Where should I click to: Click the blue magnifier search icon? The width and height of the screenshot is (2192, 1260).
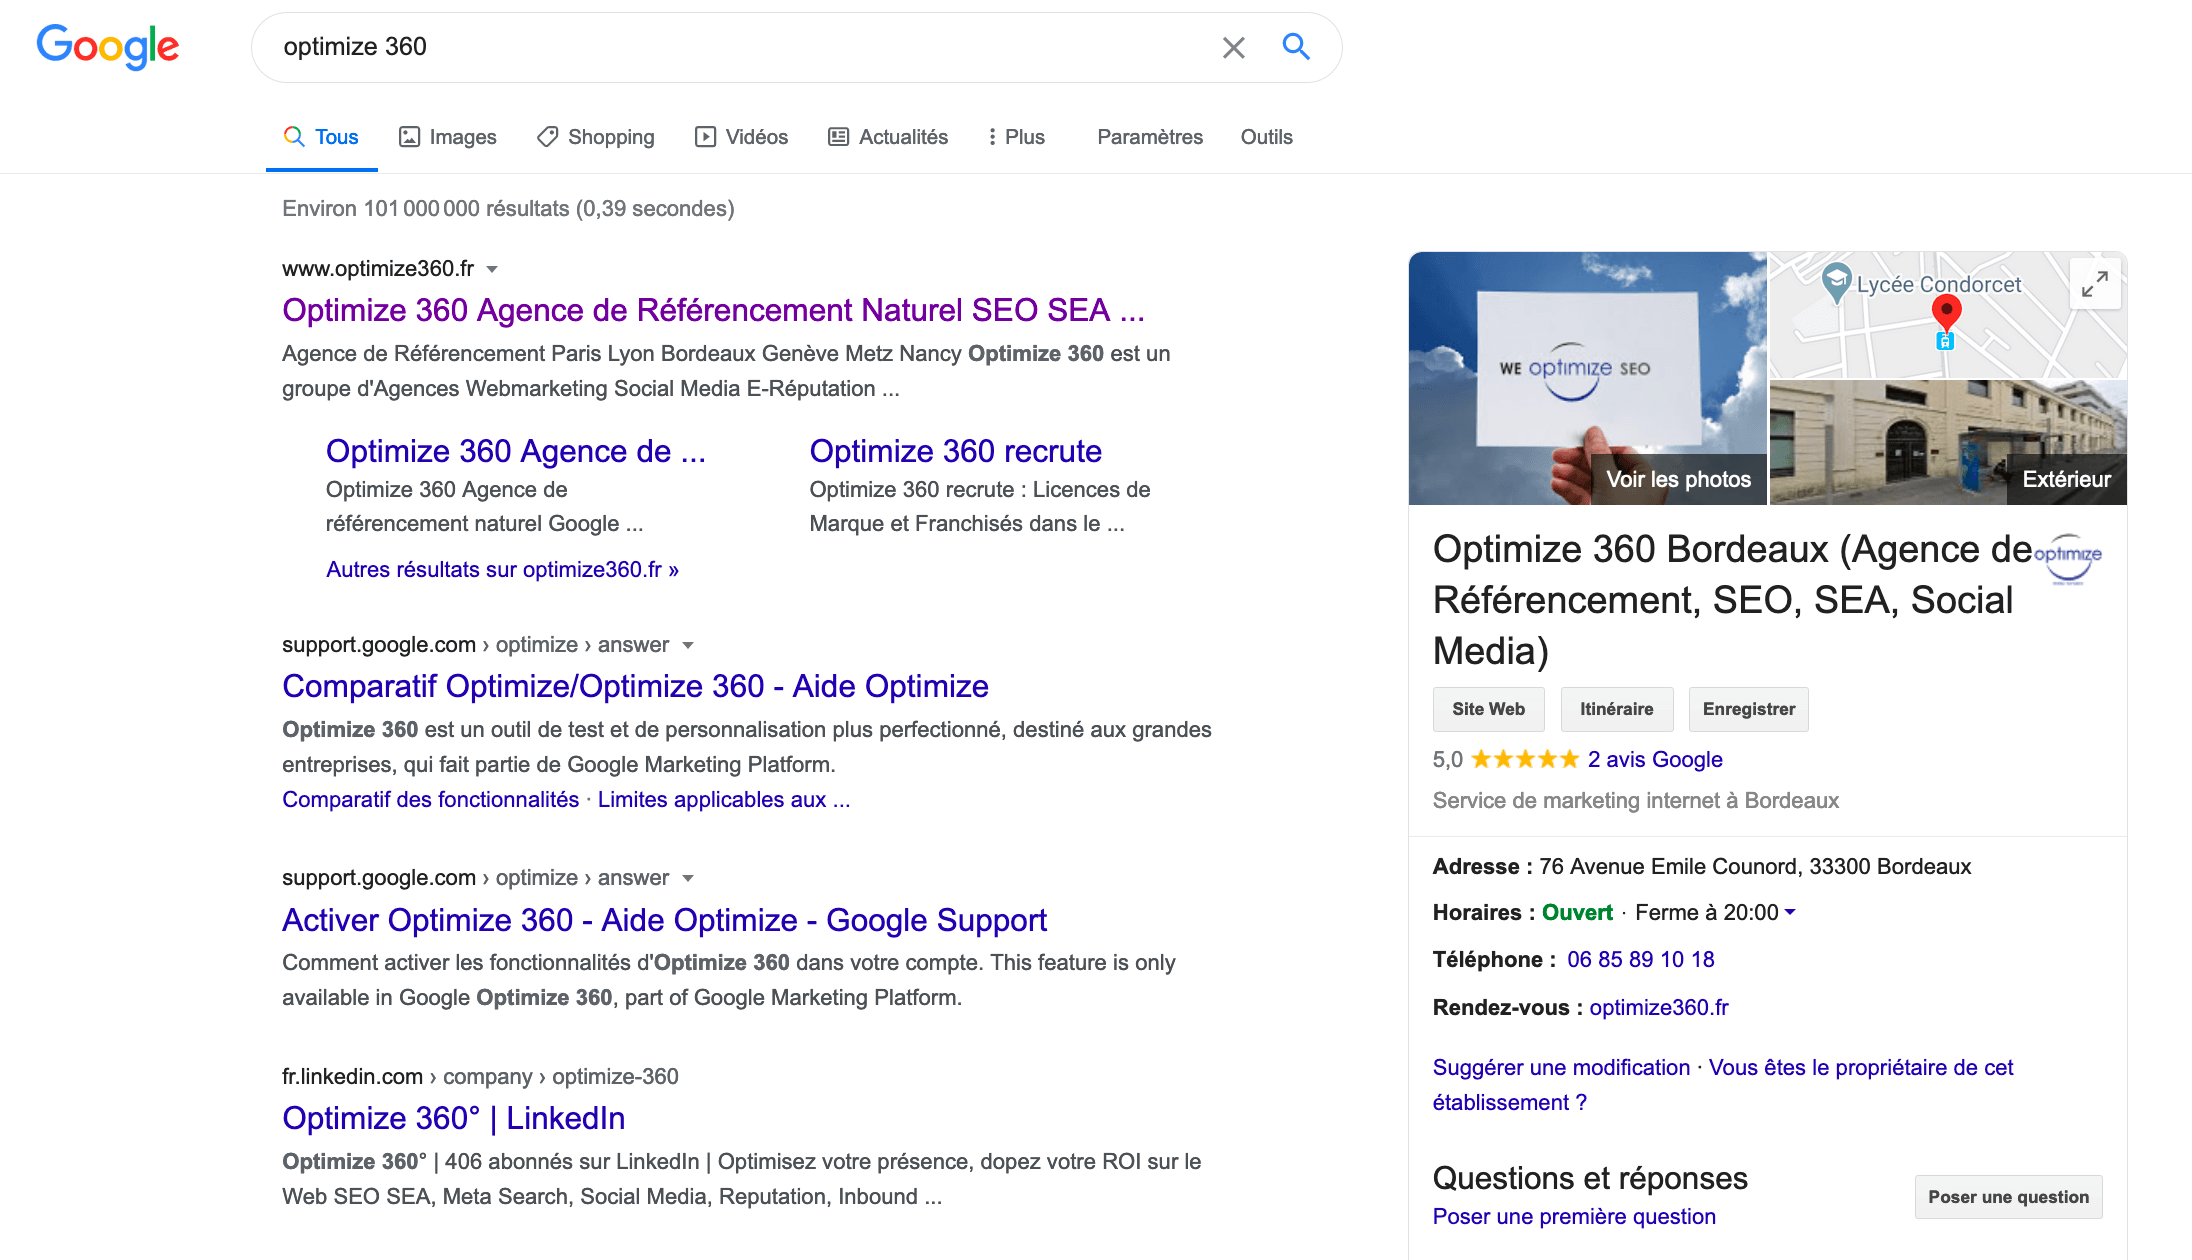[1296, 46]
